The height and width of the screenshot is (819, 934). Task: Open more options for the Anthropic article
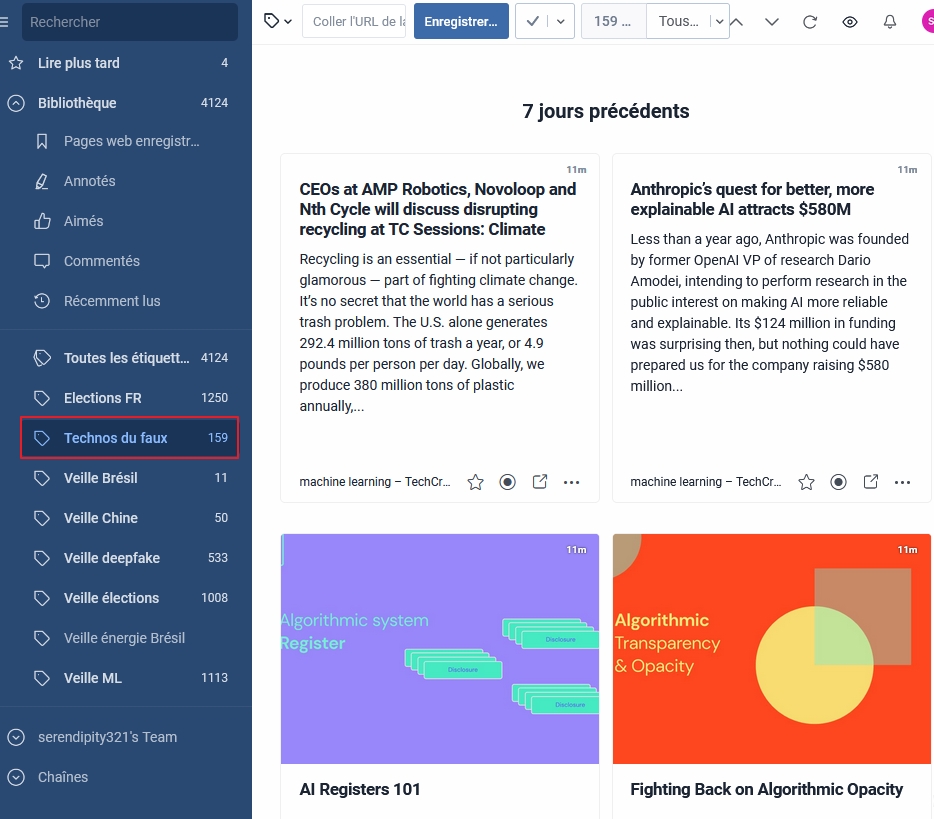point(902,482)
